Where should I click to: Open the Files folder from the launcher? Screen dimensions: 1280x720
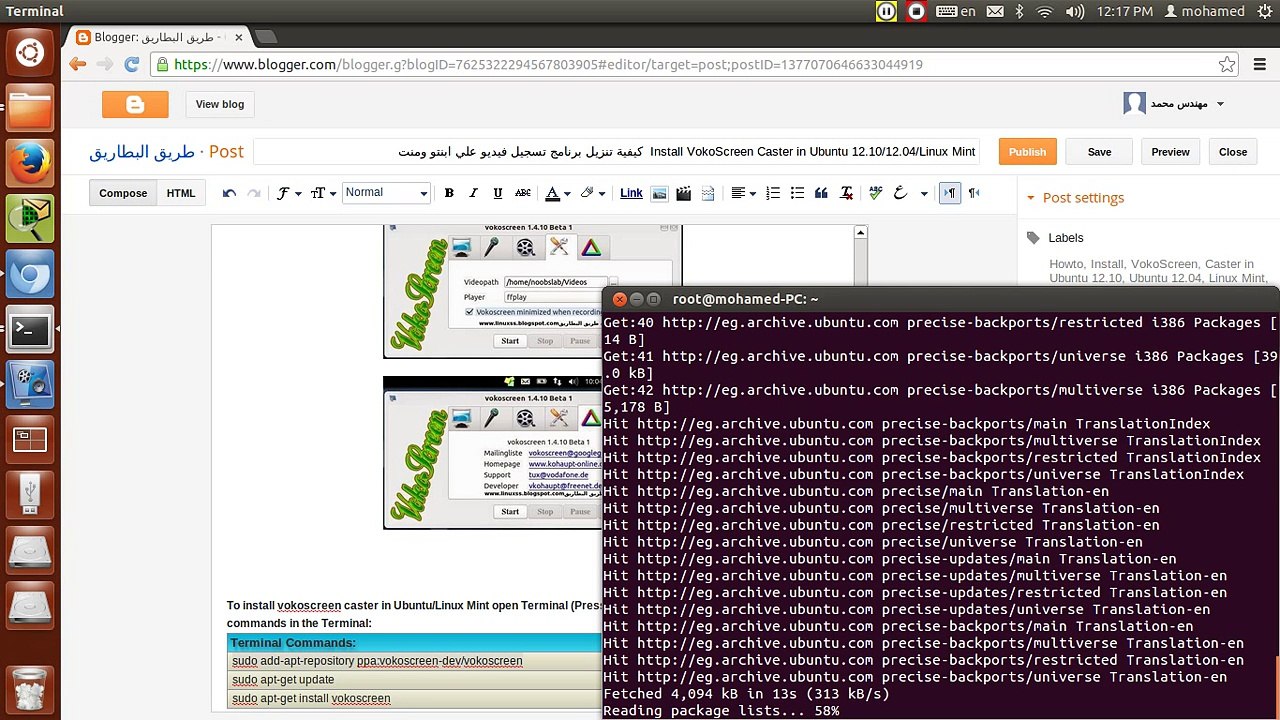pyautogui.click(x=30, y=109)
